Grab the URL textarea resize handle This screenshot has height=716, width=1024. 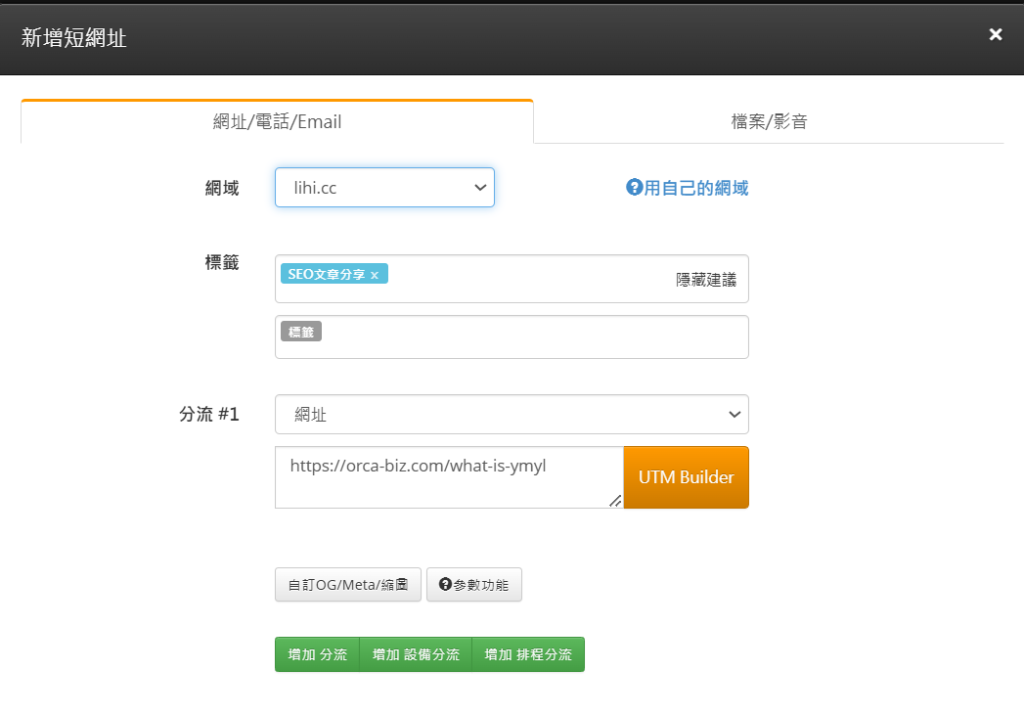(x=615, y=501)
